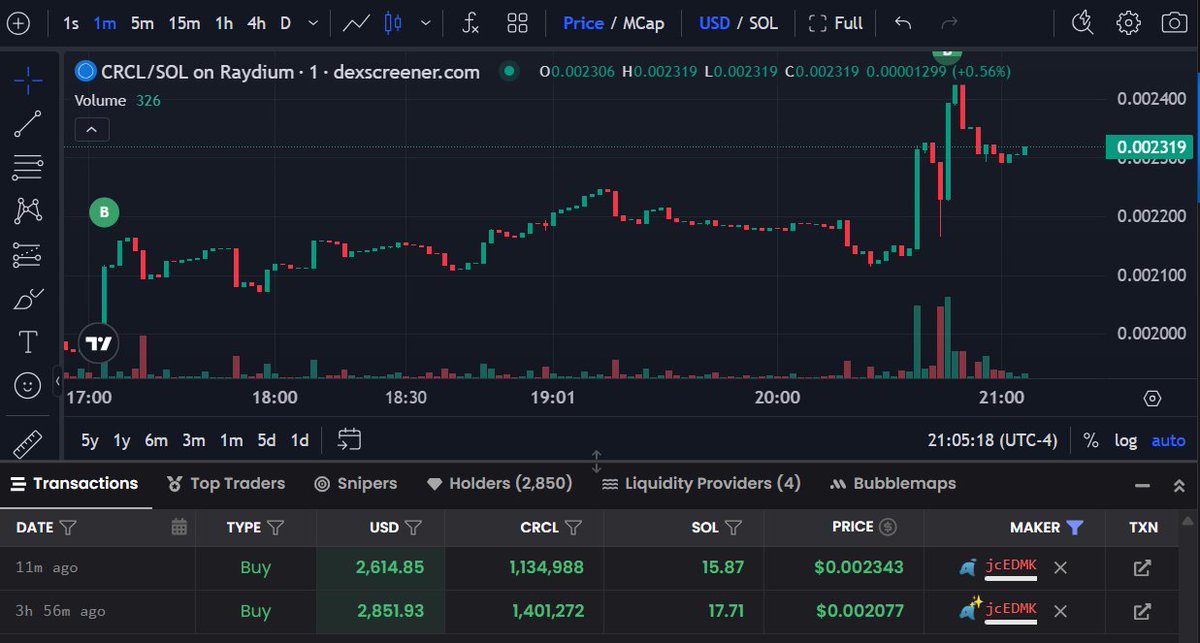Open the CRCL column filter
This screenshot has width=1200, height=643.
point(573,527)
